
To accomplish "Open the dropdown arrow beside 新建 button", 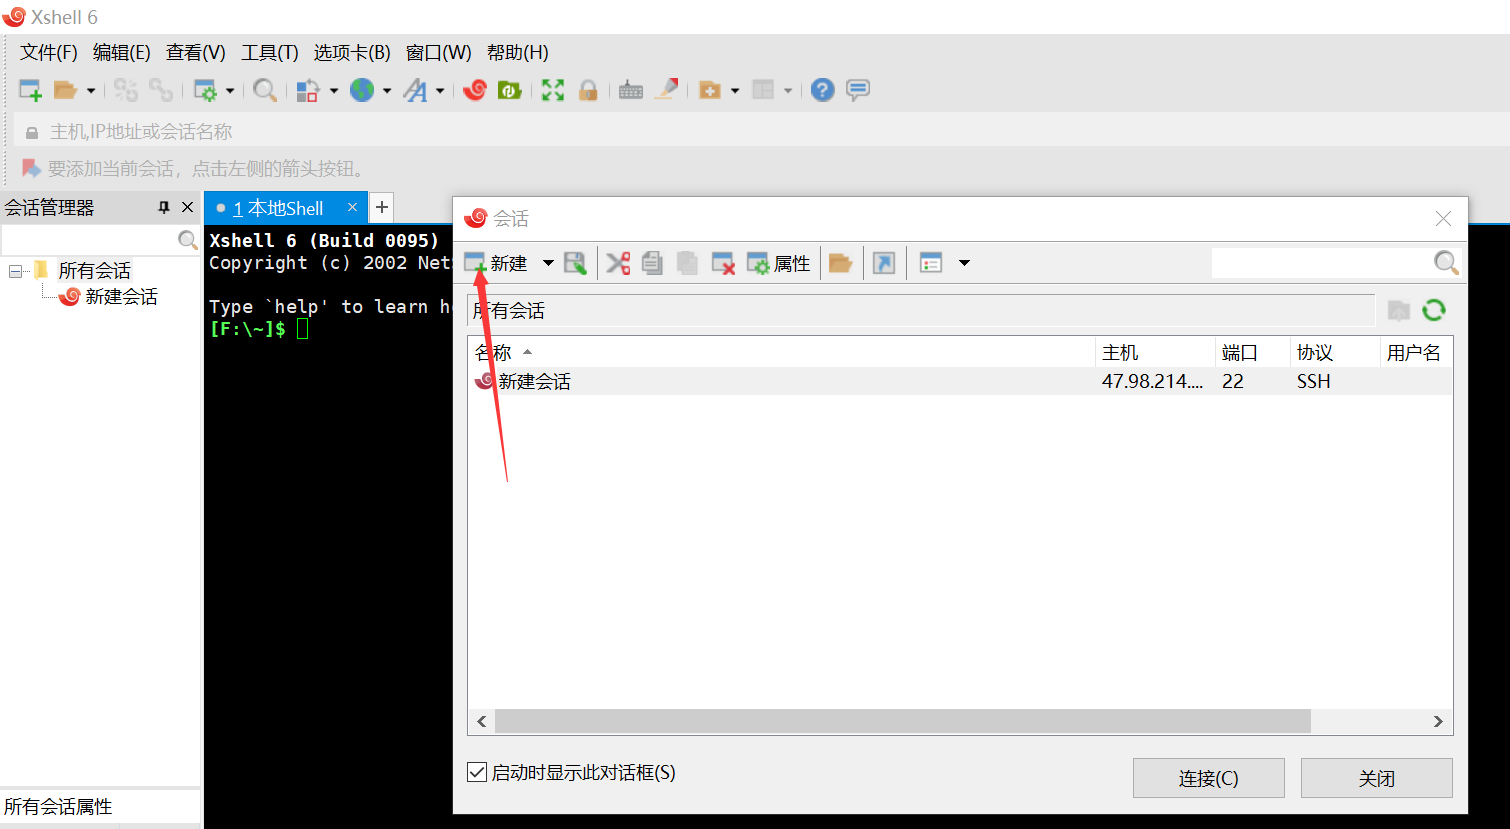I will click(548, 263).
